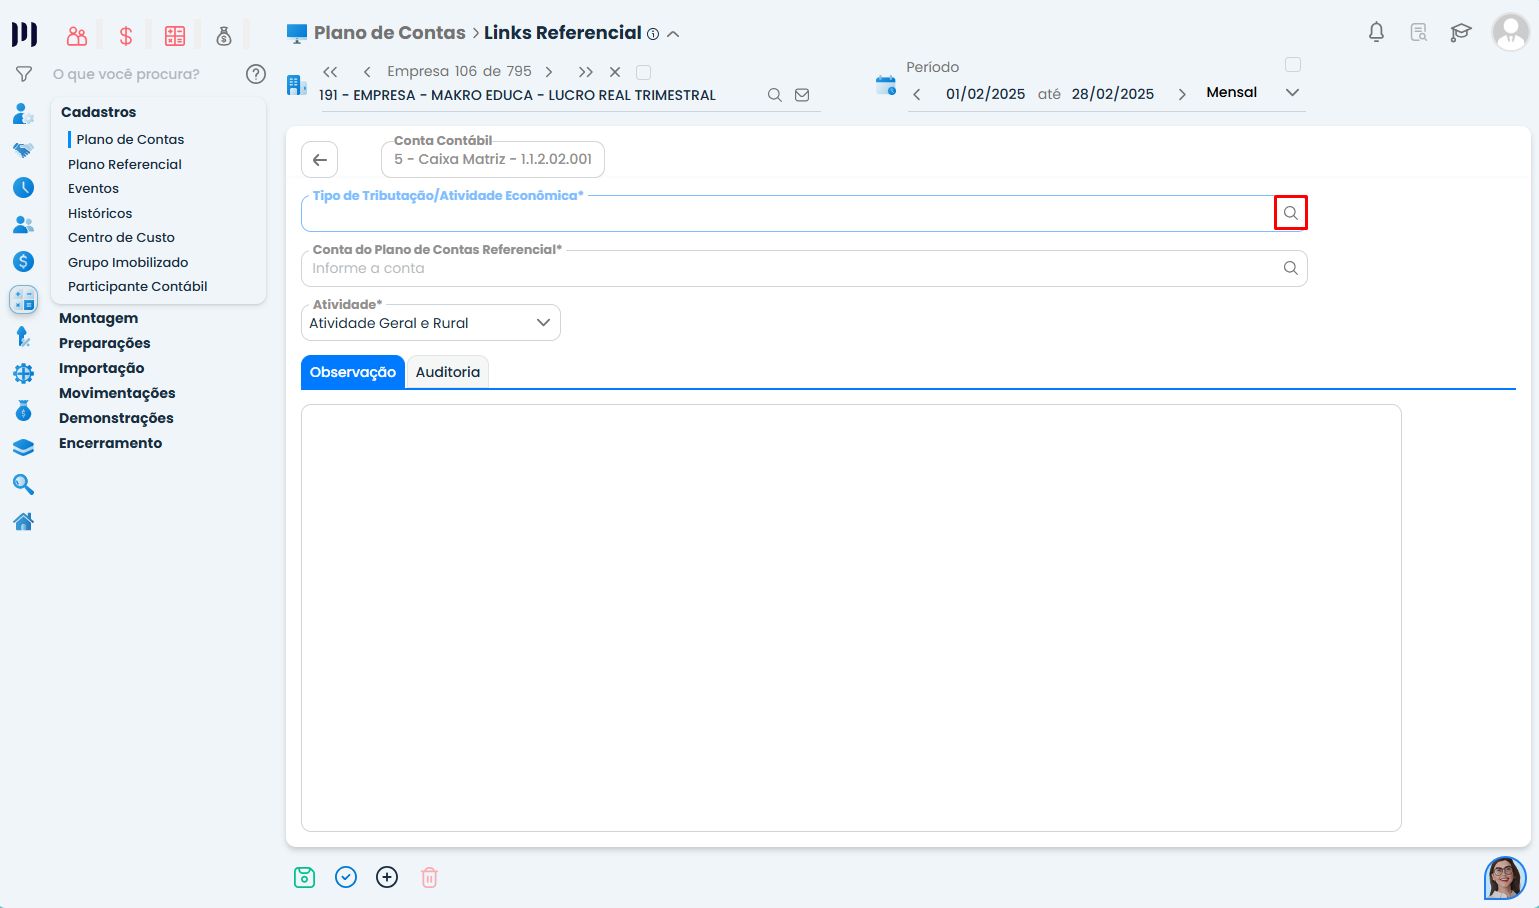This screenshot has width=1539, height=908.
Task: Select the Observação tab
Action: point(352,372)
